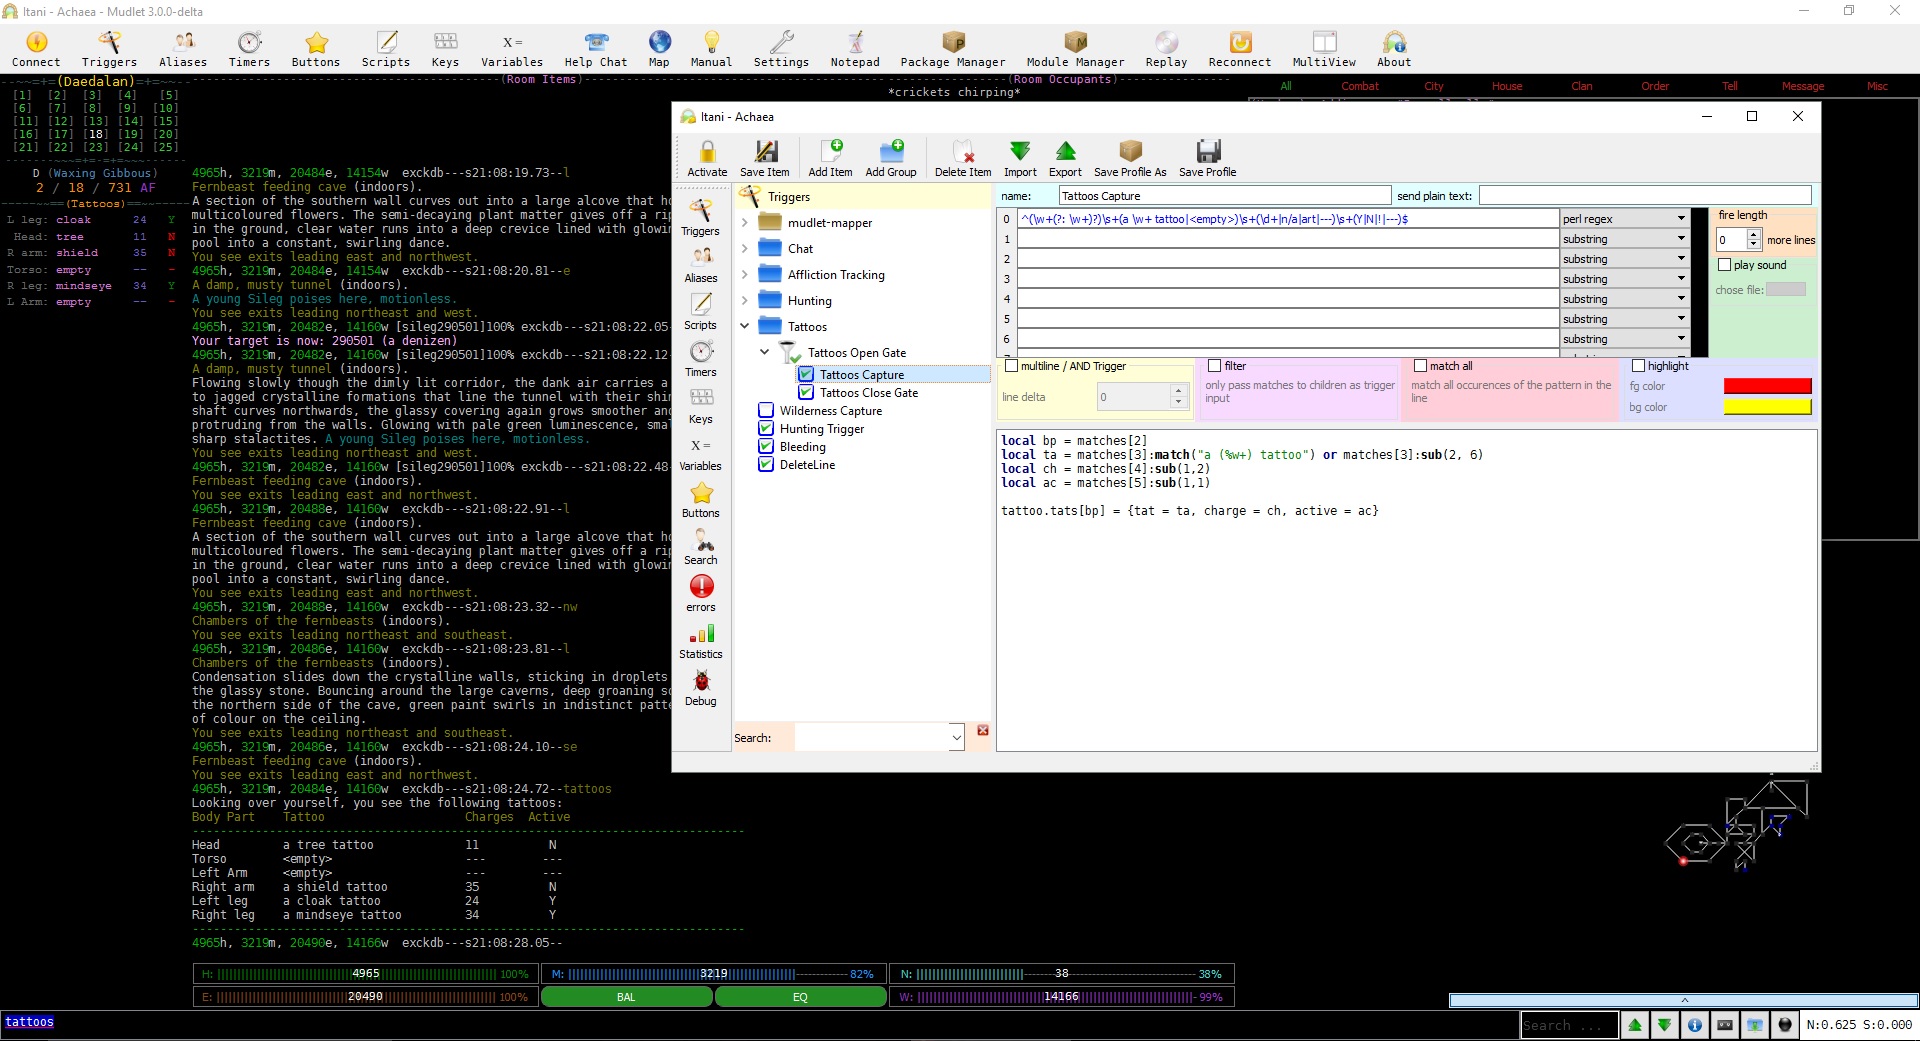The image size is (1920, 1041).
Task: Toggle Bleeding trigger checkbox
Action: [x=766, y=447]
